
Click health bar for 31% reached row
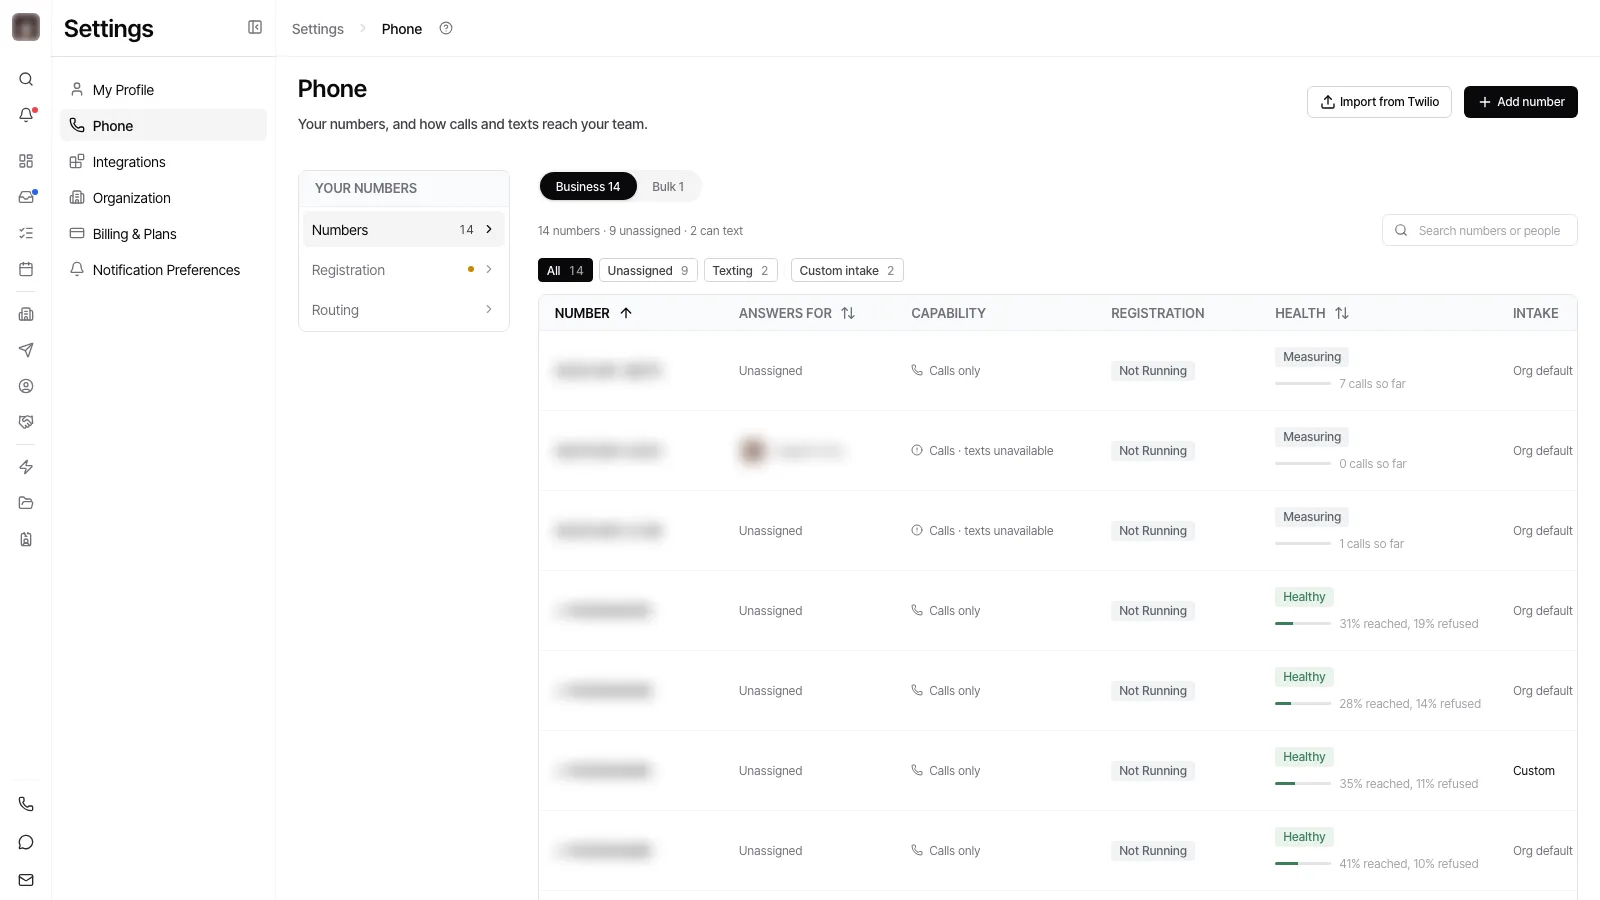(1303, 624)
